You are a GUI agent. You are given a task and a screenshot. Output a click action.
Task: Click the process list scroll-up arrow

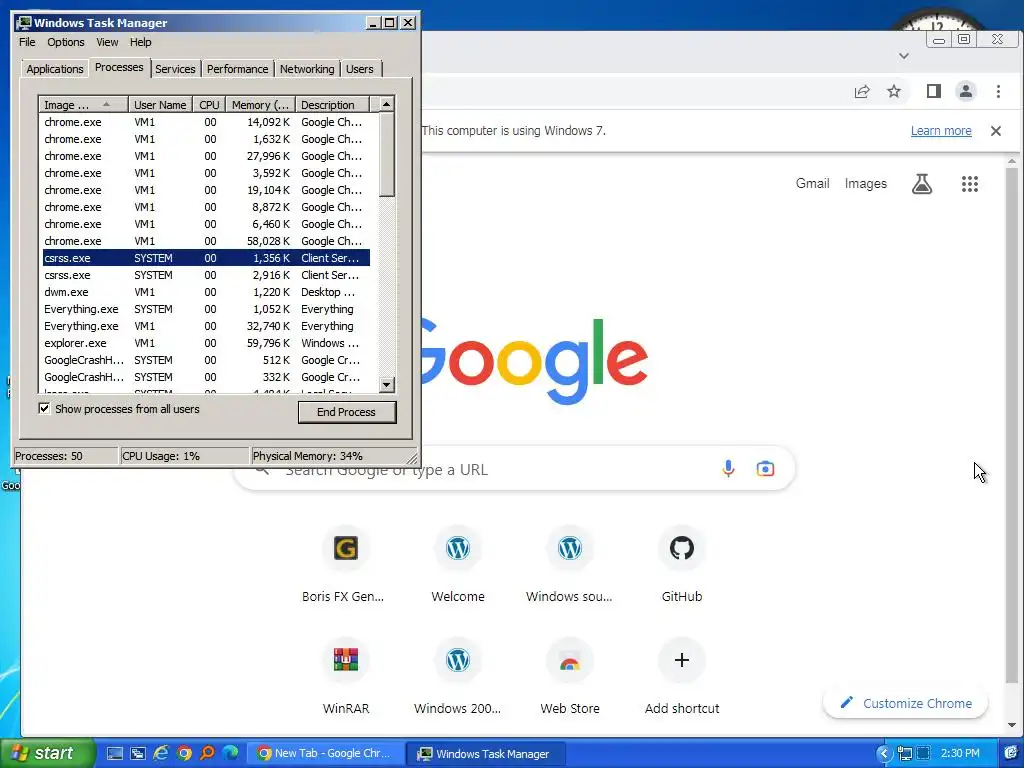tap(387, 104)
